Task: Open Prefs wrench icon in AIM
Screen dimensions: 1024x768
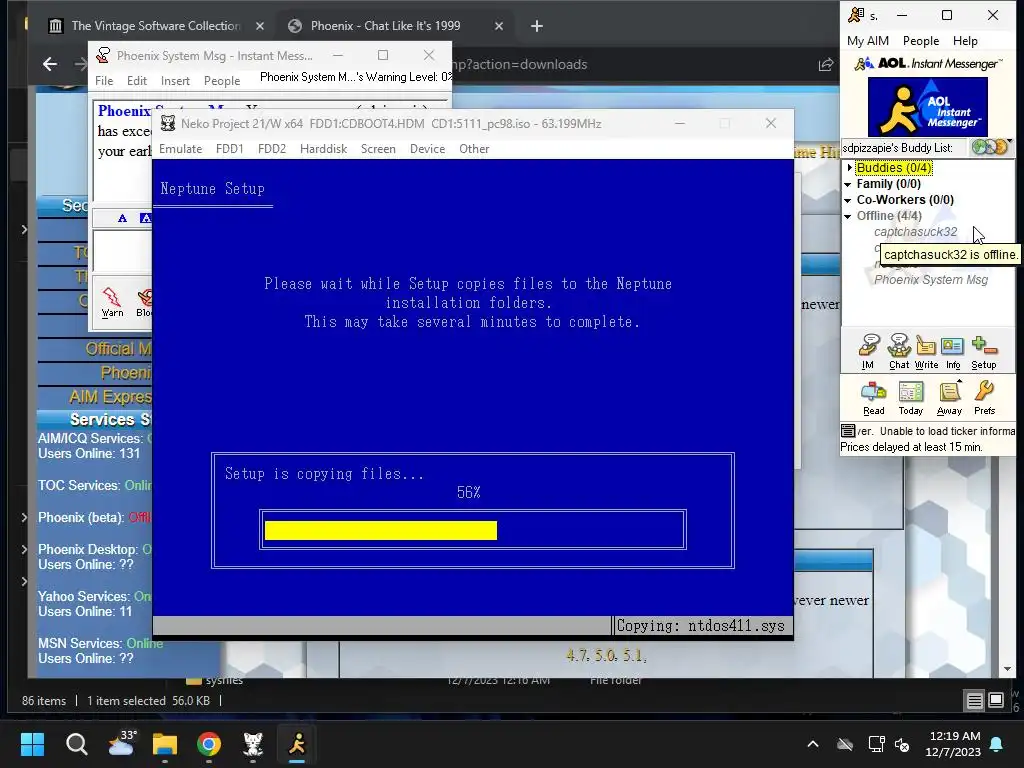Action: [984, 398]
